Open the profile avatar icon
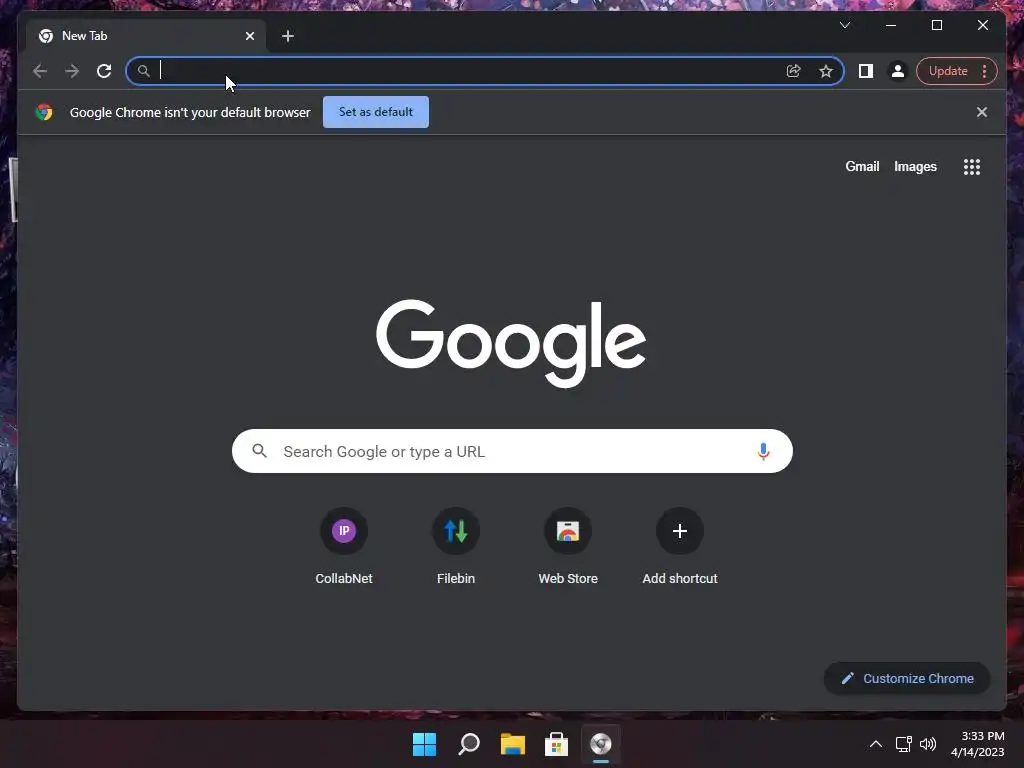 click(x=898, y=71)
